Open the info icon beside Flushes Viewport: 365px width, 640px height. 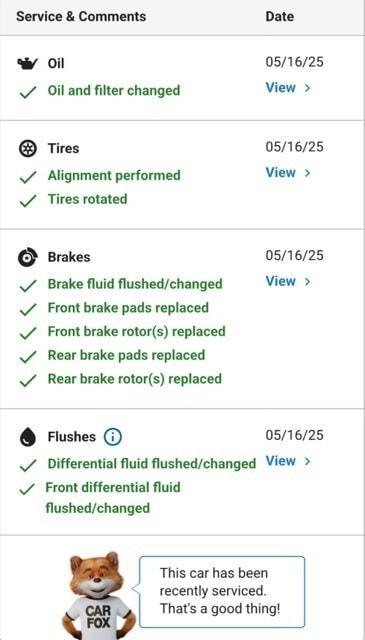tap(113, 437)
